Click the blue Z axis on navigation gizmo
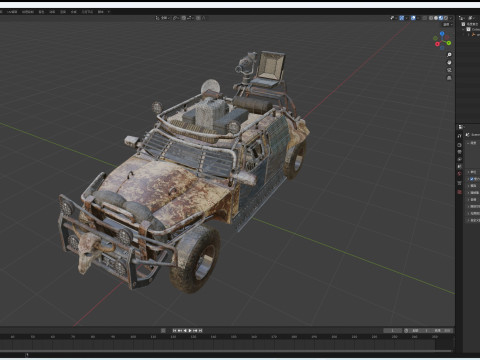Image resolution: width=480 pixels, height=360 pixels. click(442, 34)
